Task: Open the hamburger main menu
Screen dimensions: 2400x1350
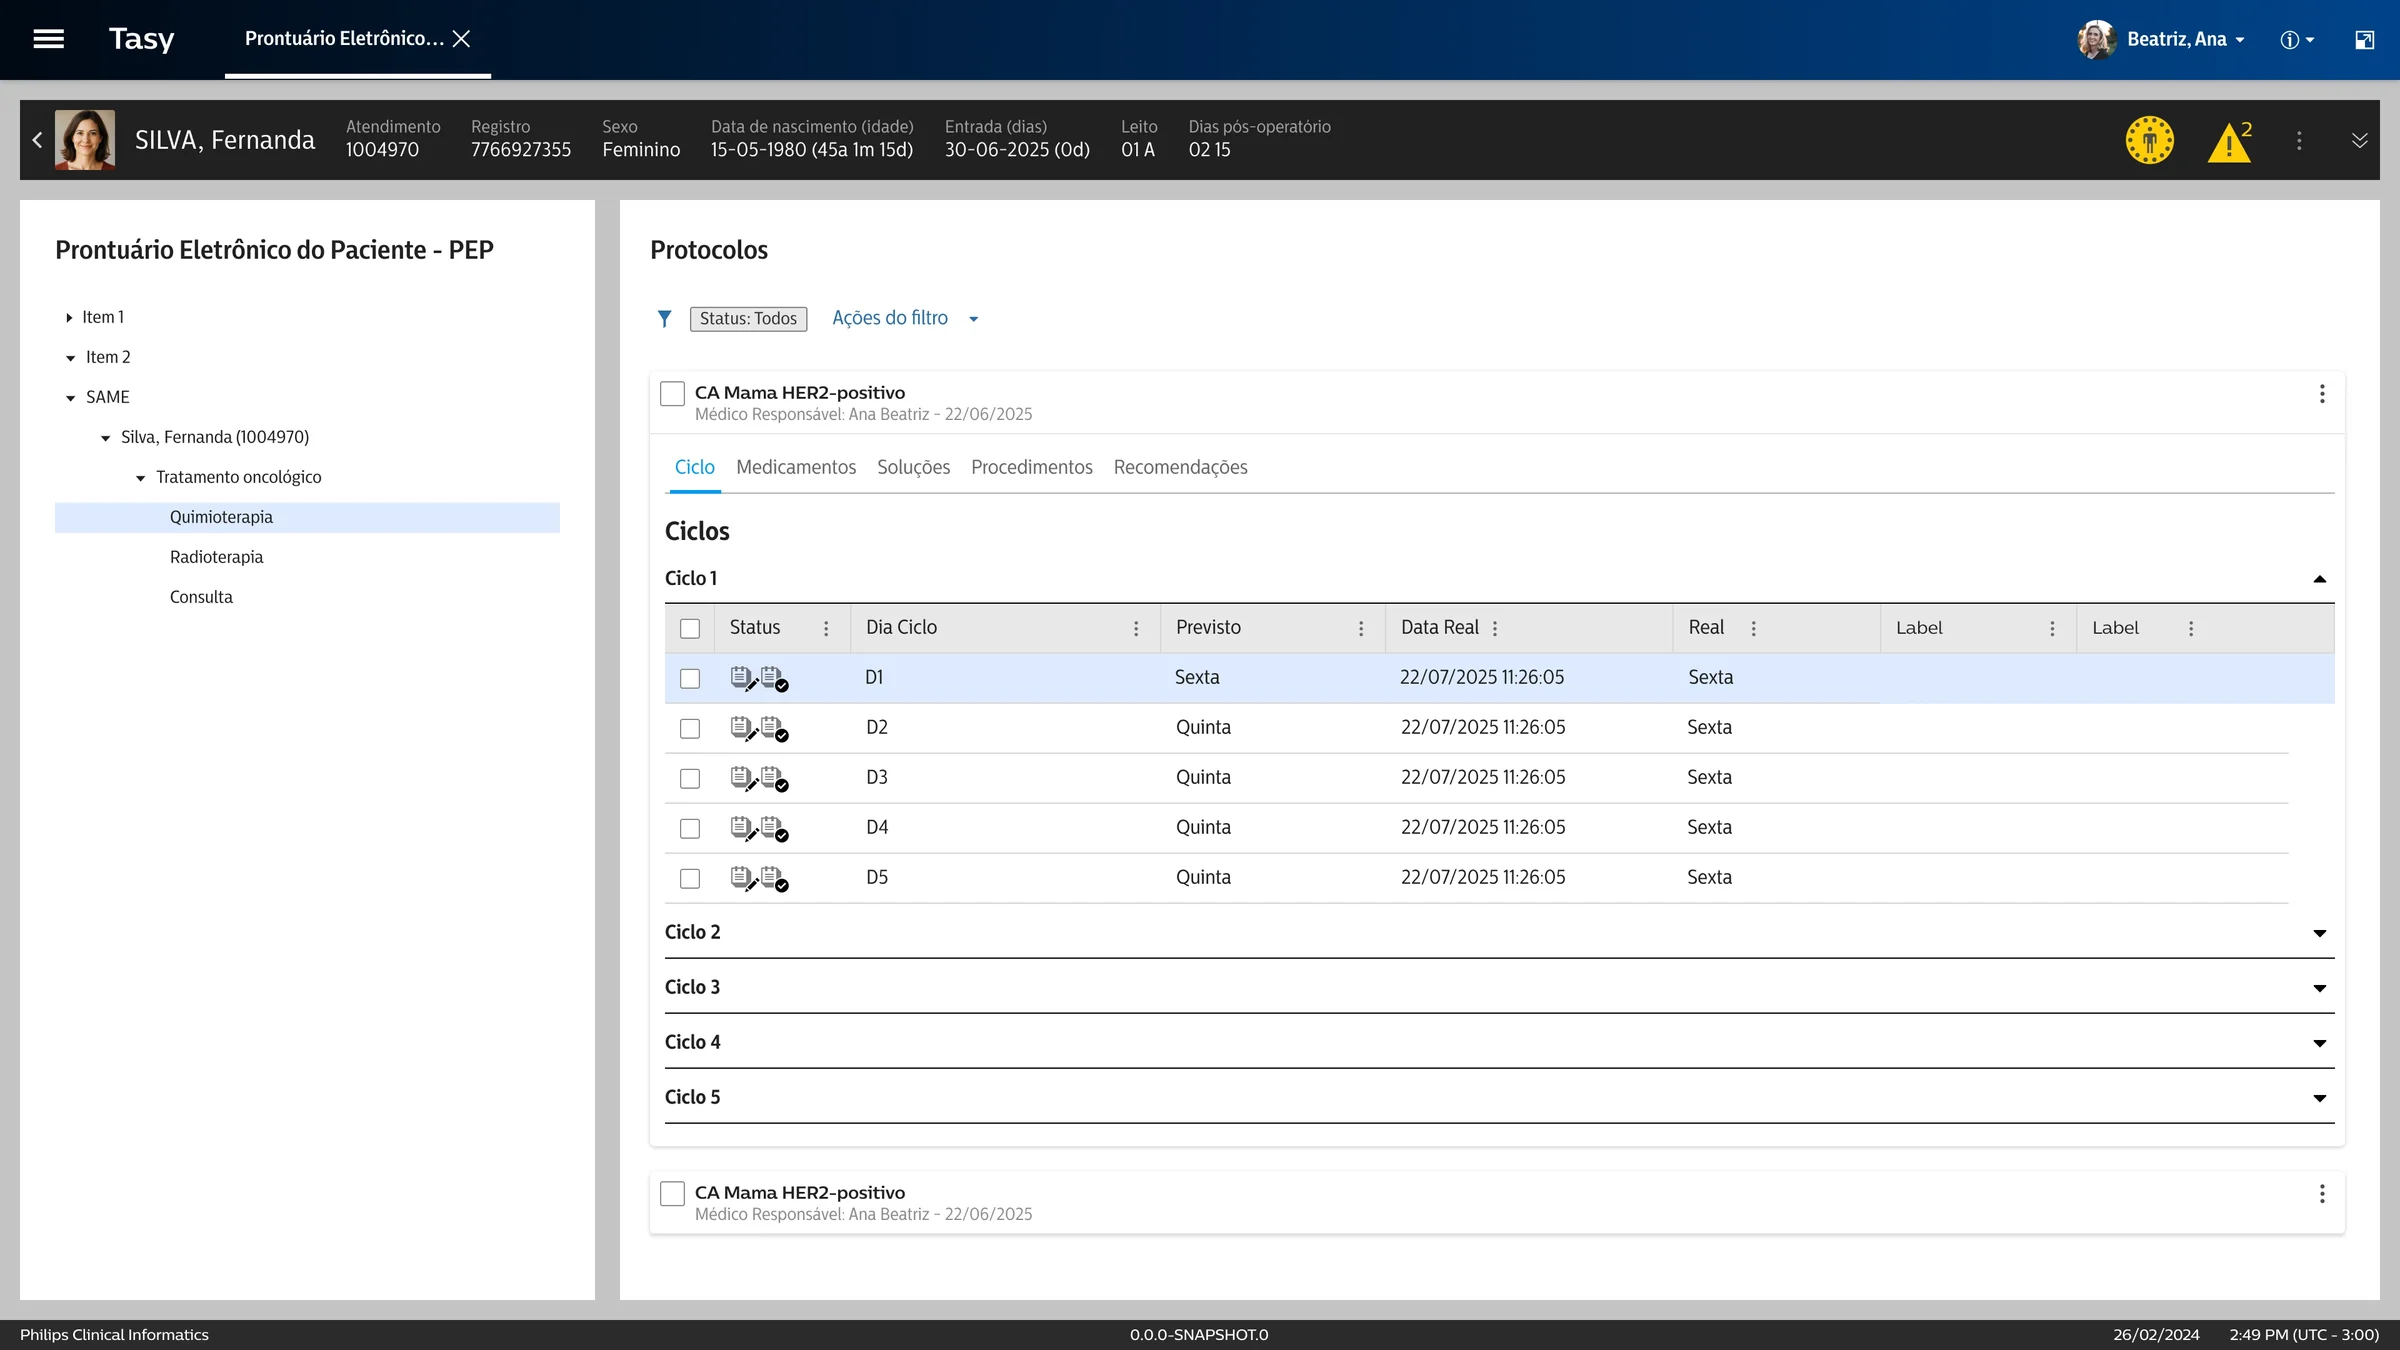Action: click(48, 39)
